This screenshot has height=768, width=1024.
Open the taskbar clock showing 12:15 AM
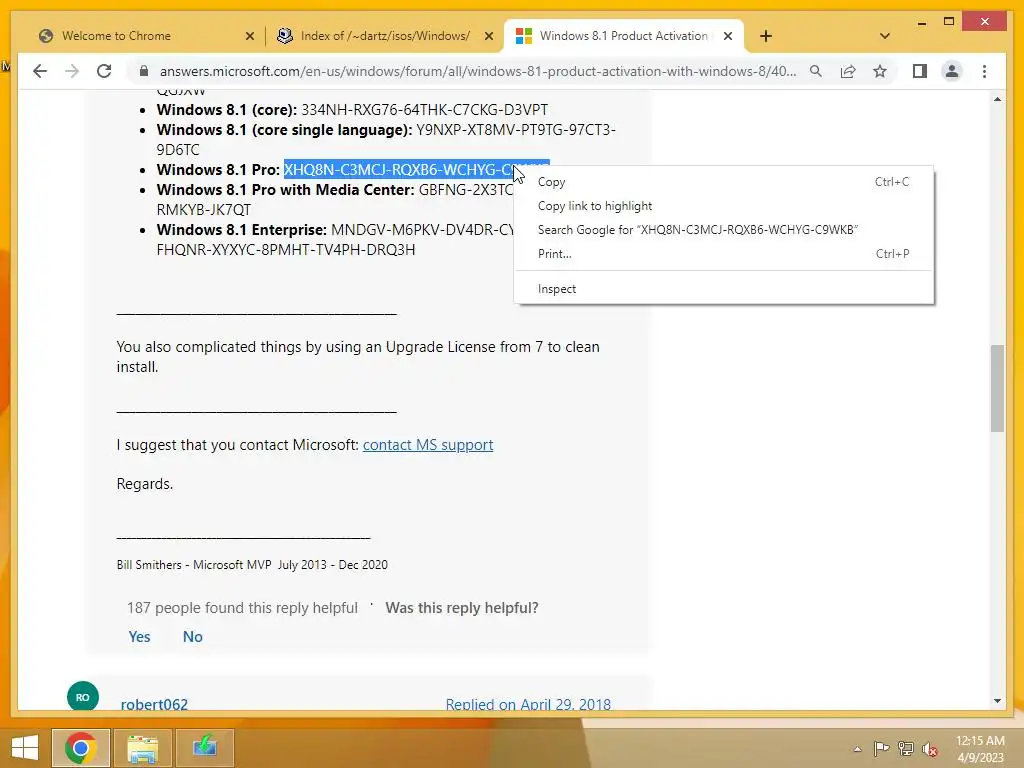coord(980,749)
